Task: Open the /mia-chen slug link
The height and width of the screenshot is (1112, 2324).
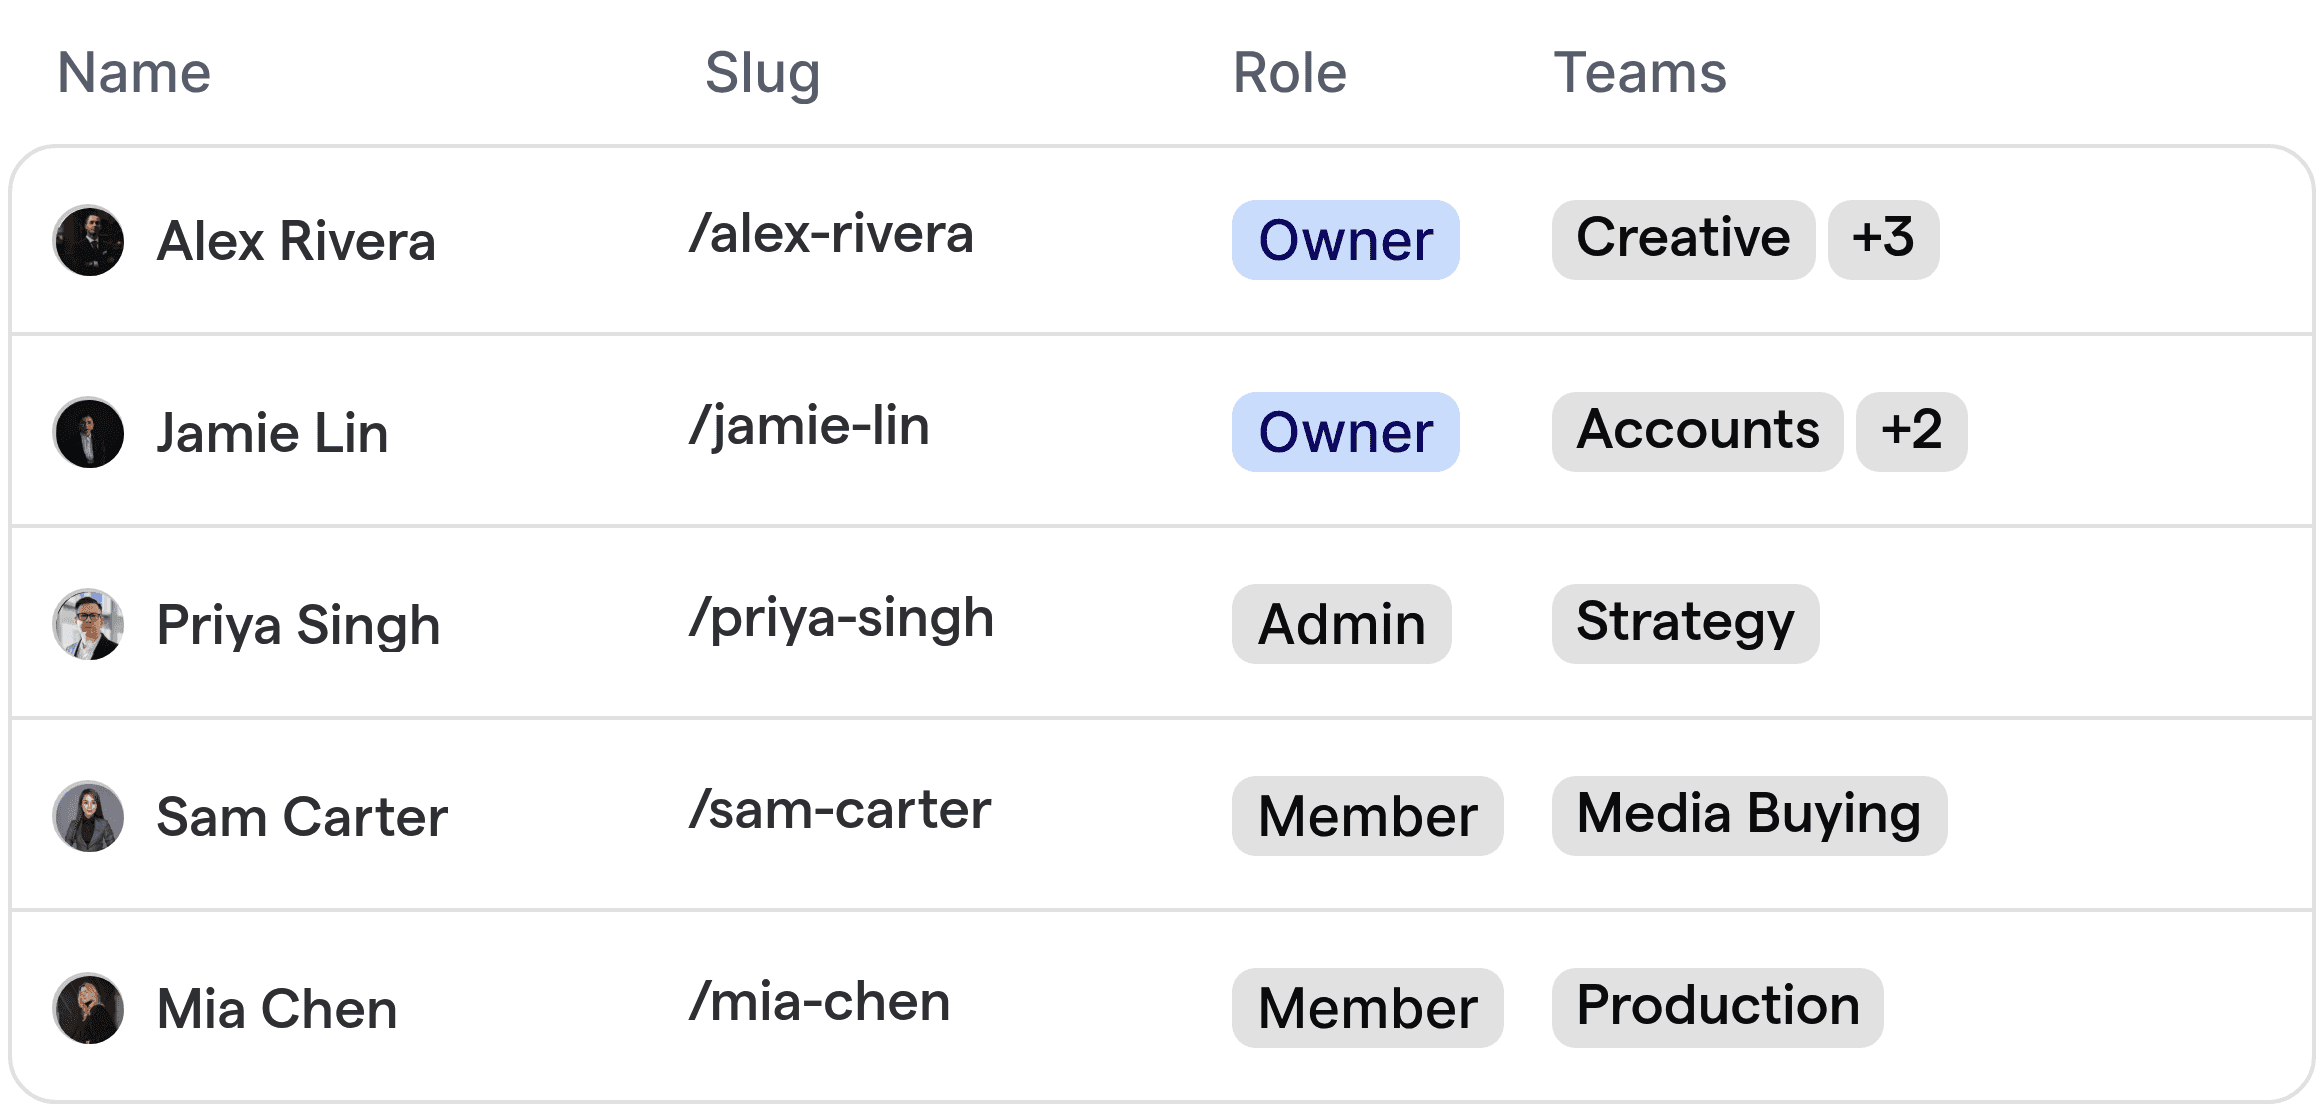Action: [x=819, y=1002]
